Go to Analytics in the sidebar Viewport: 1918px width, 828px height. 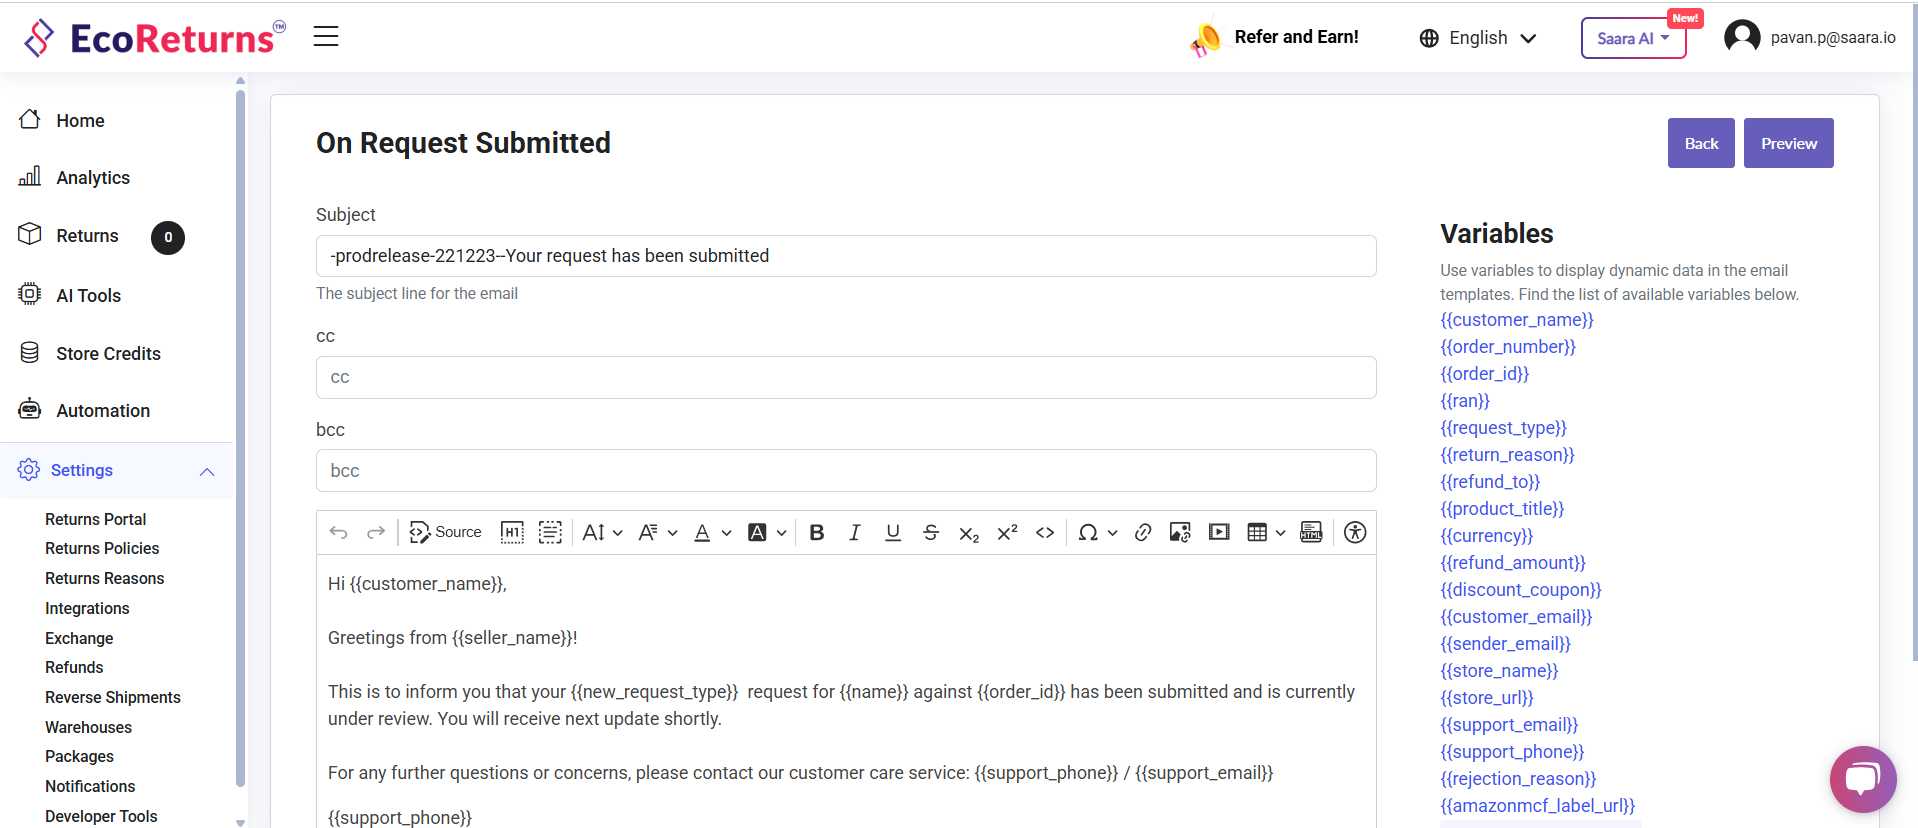[x=93, y=178]
